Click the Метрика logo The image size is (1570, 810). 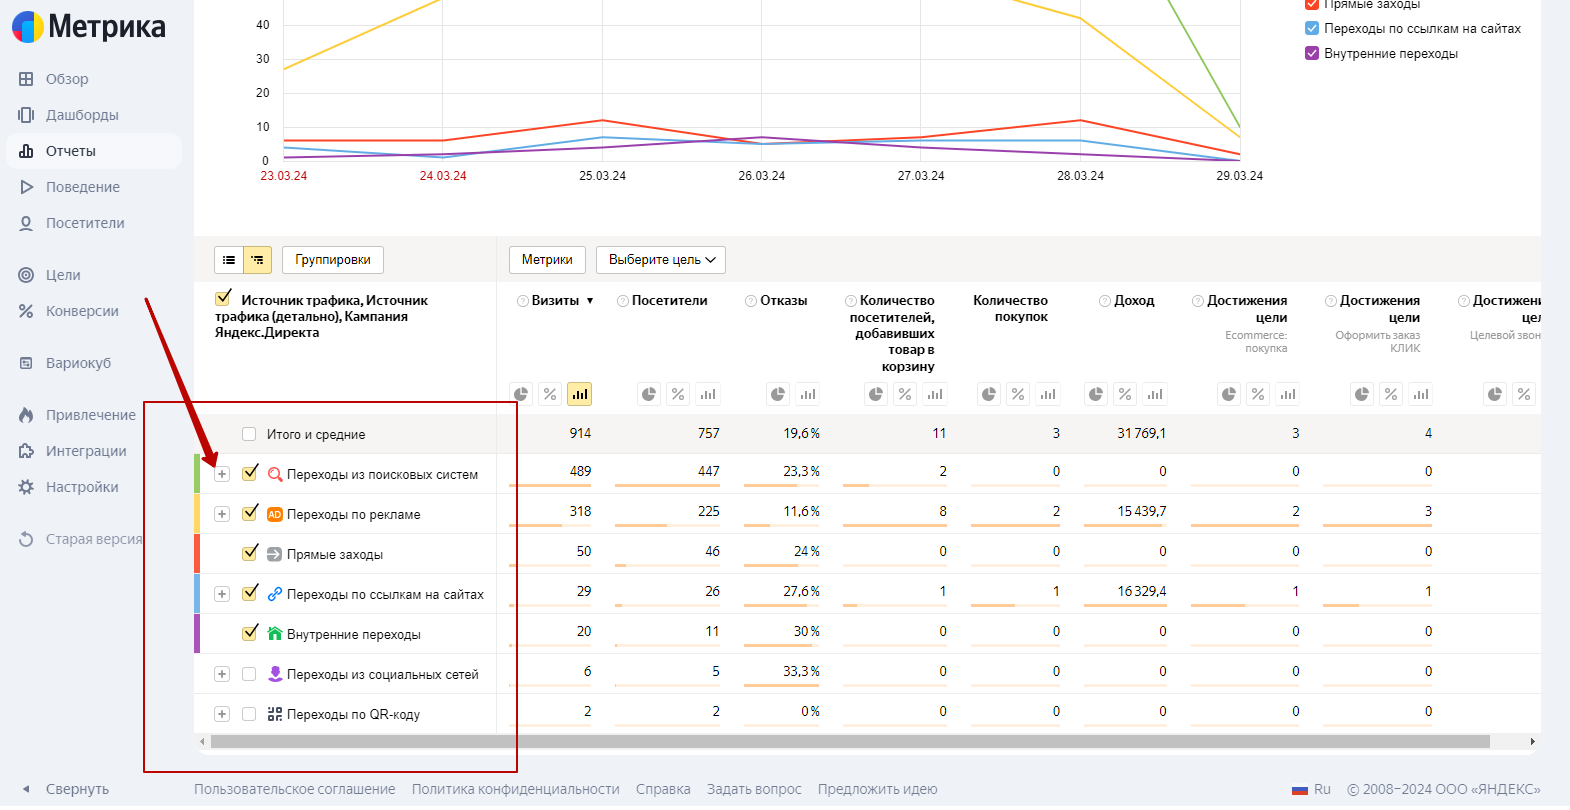click(88, 27)
